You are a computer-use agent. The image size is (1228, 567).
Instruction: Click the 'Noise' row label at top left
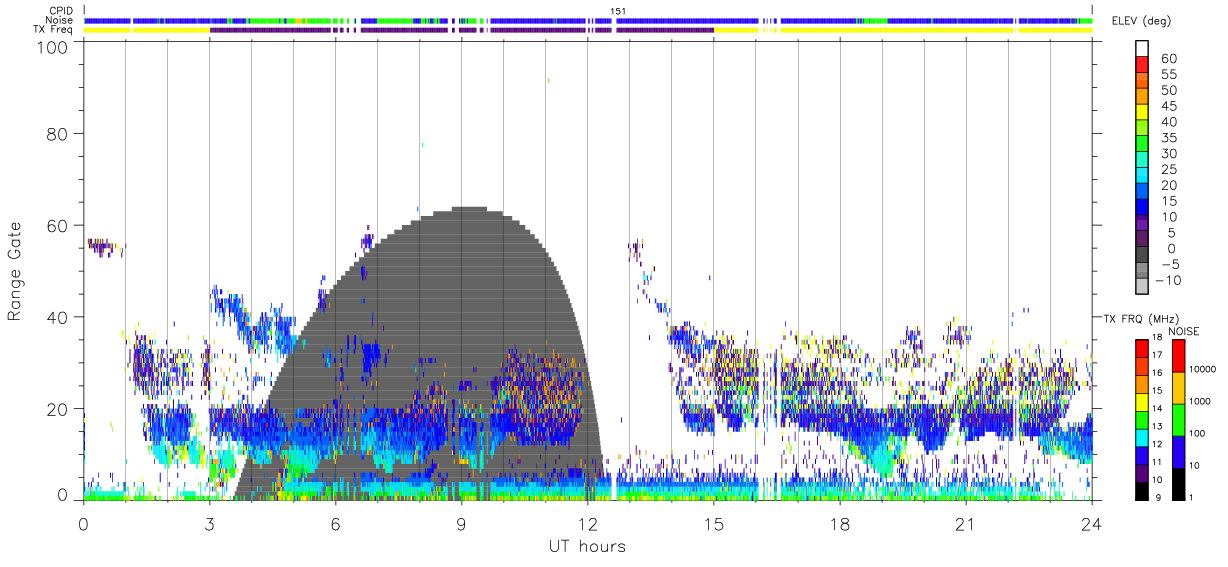(x=61, y=20)
